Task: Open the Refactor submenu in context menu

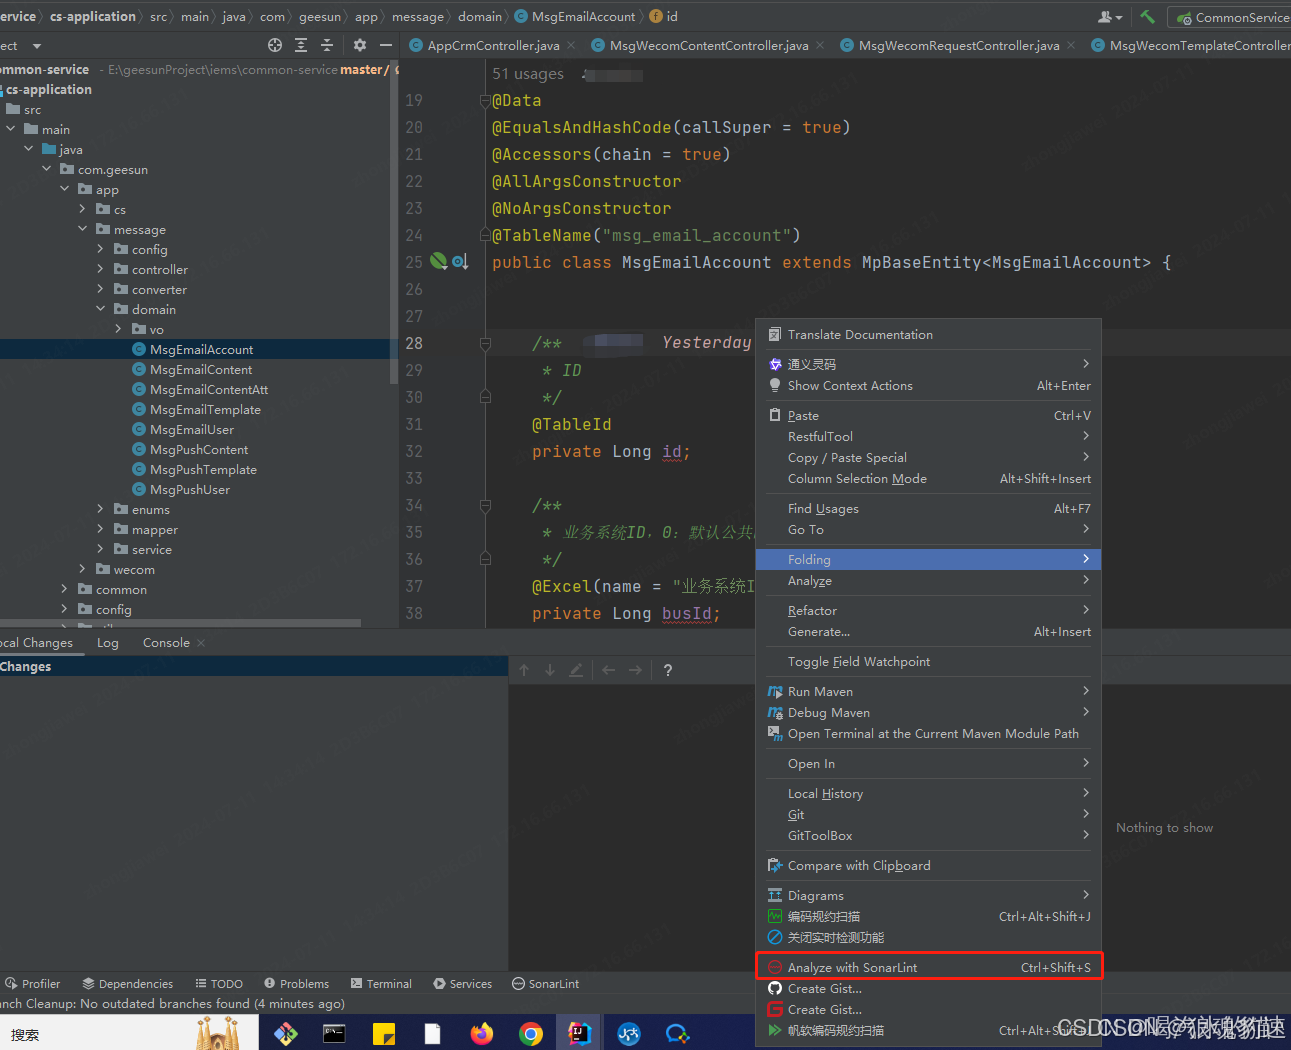Action: coord(928,611)
